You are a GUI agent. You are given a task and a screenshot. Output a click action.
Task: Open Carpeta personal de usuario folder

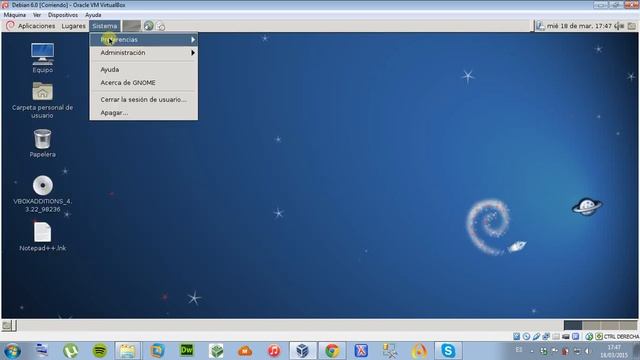42,91
